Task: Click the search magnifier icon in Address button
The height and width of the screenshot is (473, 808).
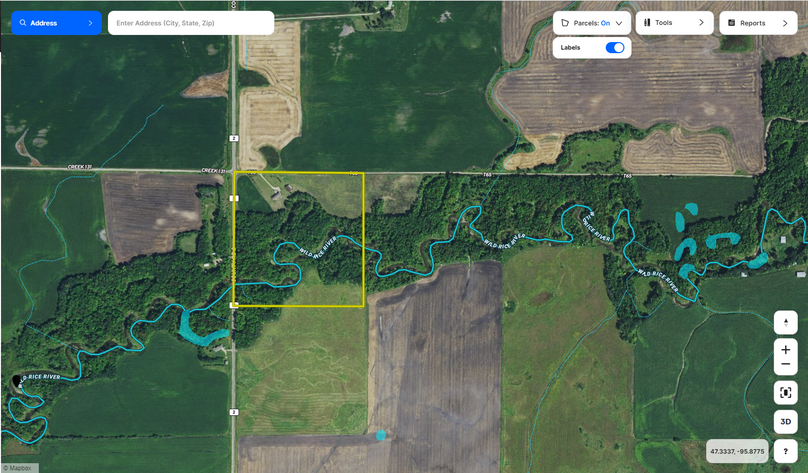Action: [x=23, y=23]
